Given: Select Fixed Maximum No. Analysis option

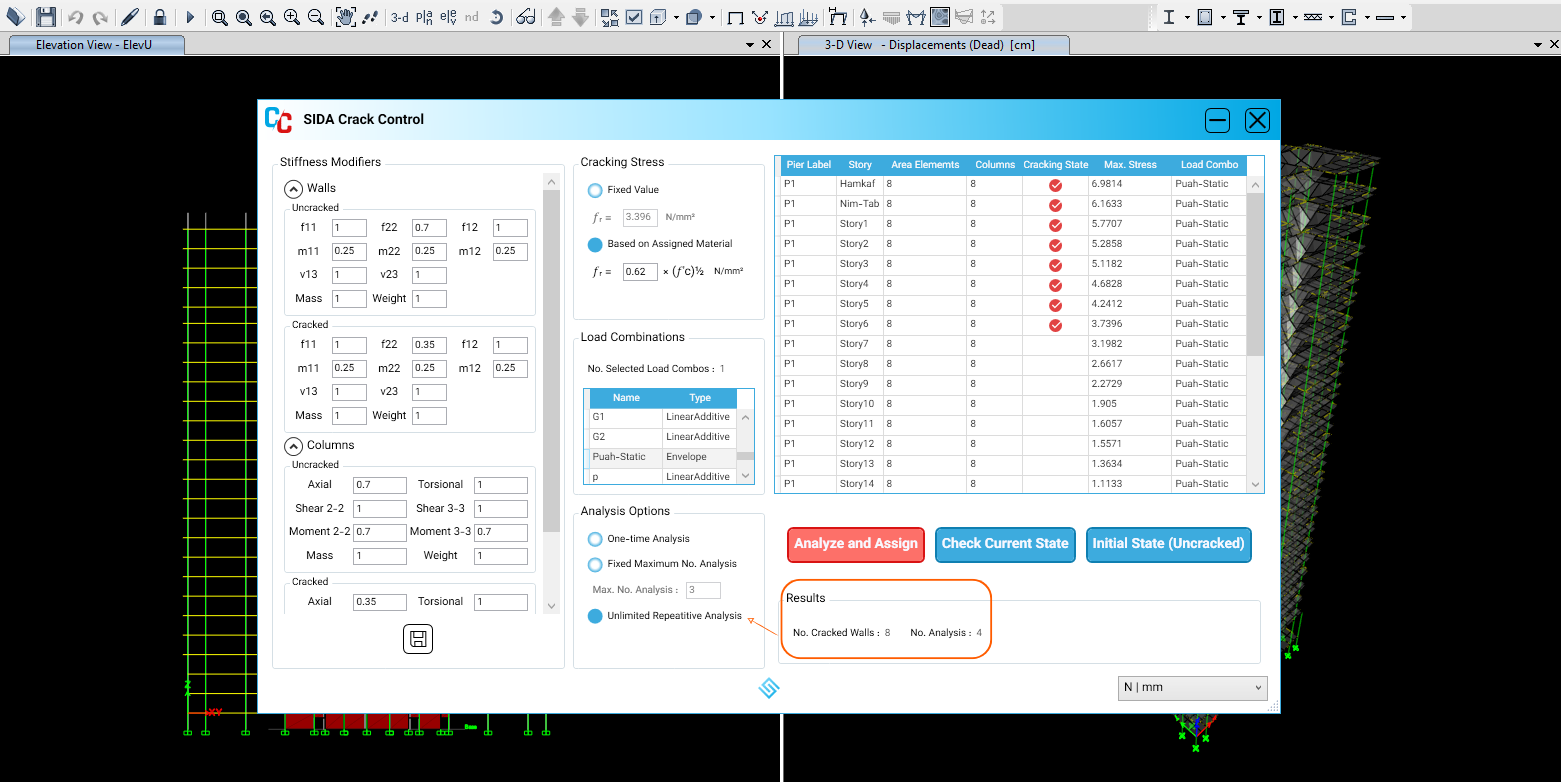Looking at the screenshot, I should coord(595,564).
